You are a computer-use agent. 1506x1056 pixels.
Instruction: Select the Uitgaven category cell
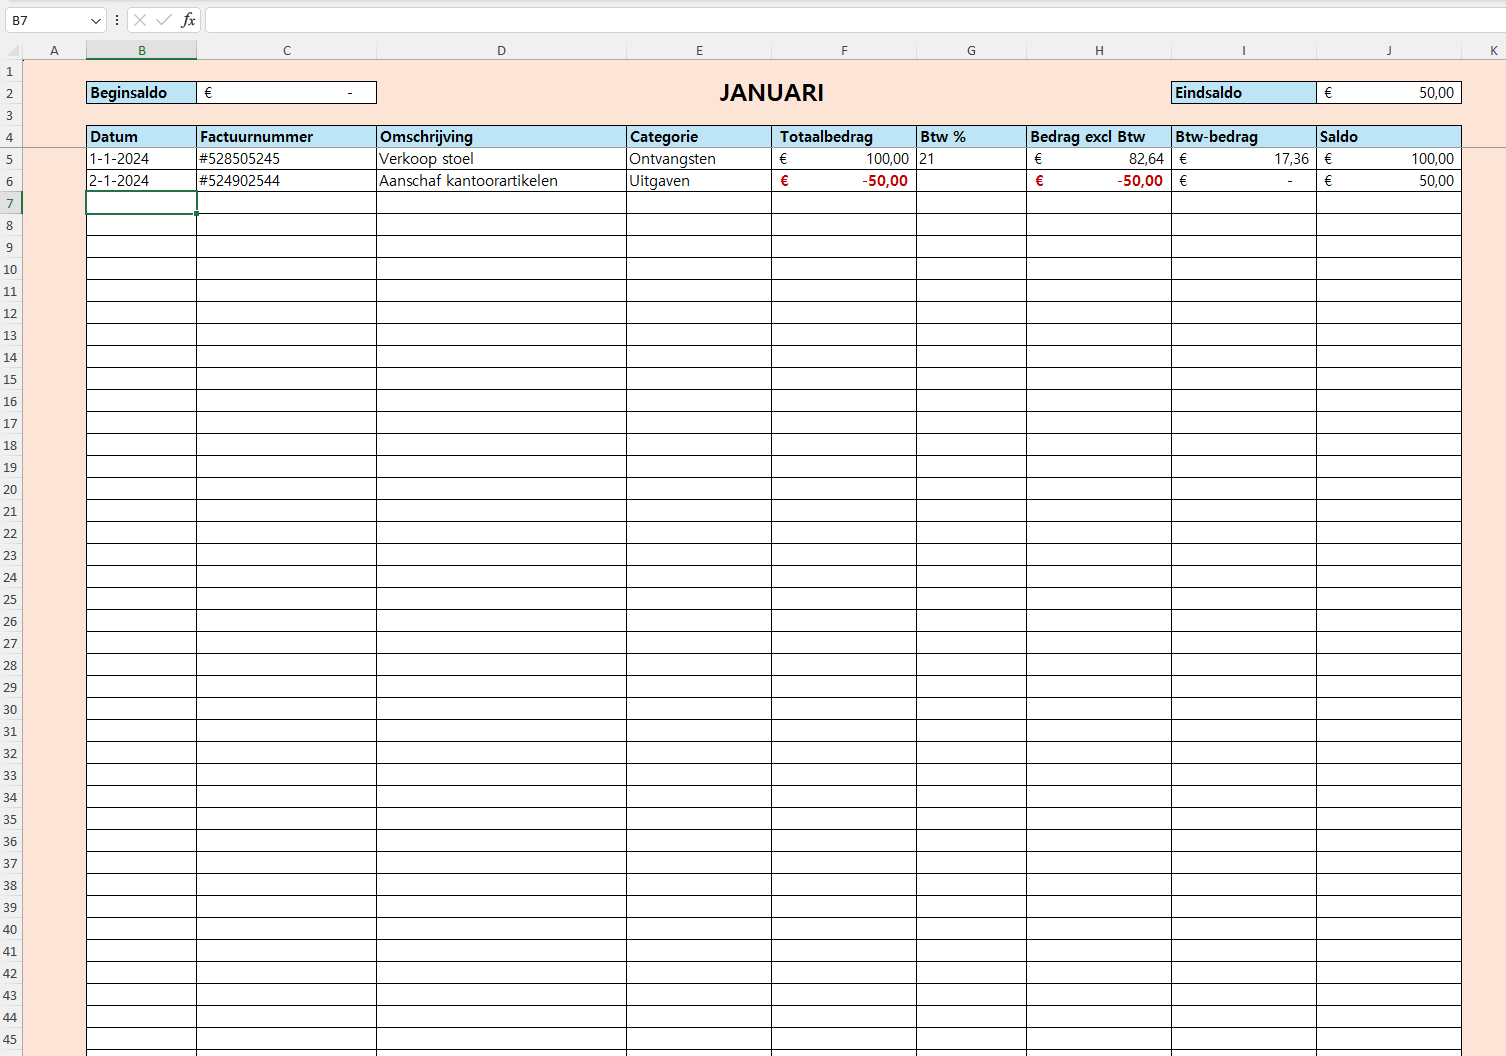pyautogui.click(x=699, y=181)
